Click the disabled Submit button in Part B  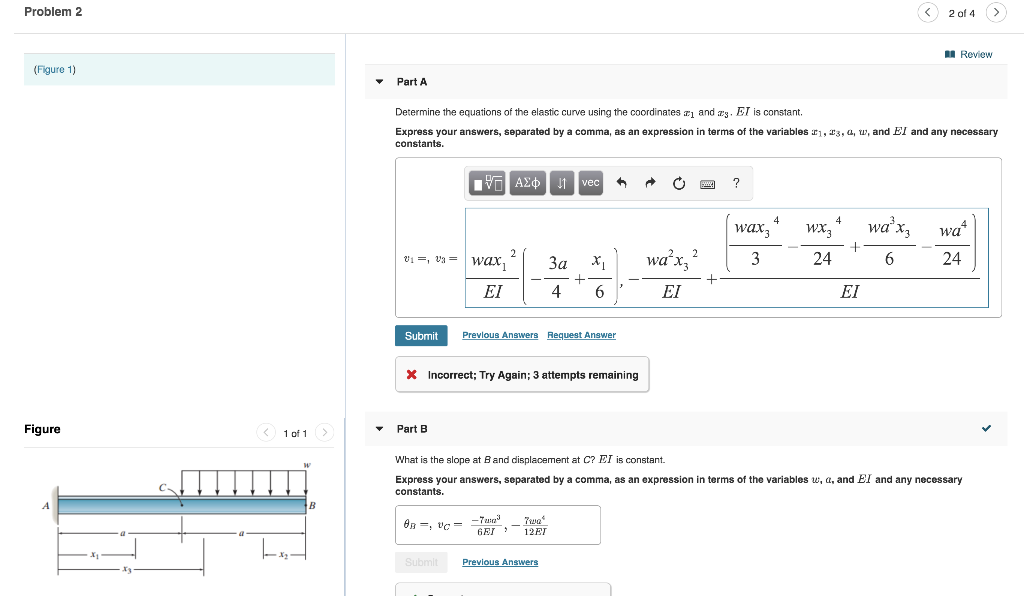[x=421, y=562]
